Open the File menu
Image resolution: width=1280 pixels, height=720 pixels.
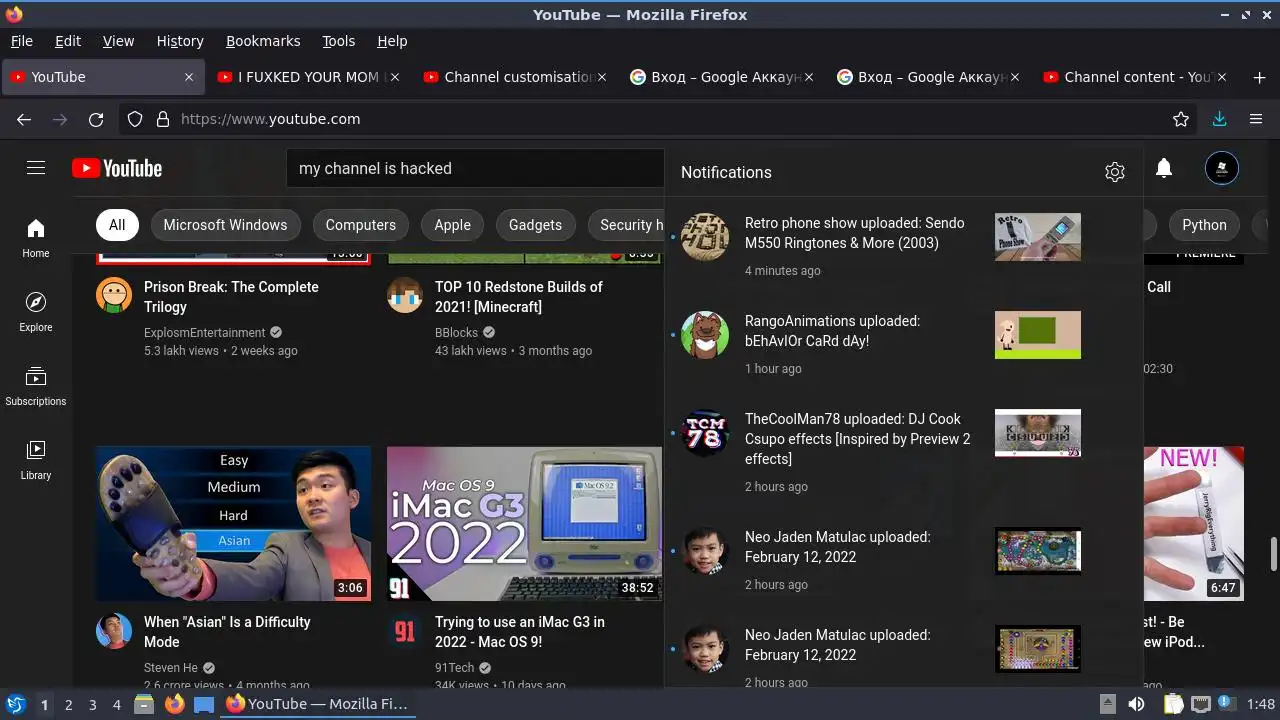(x=21, y=41)
